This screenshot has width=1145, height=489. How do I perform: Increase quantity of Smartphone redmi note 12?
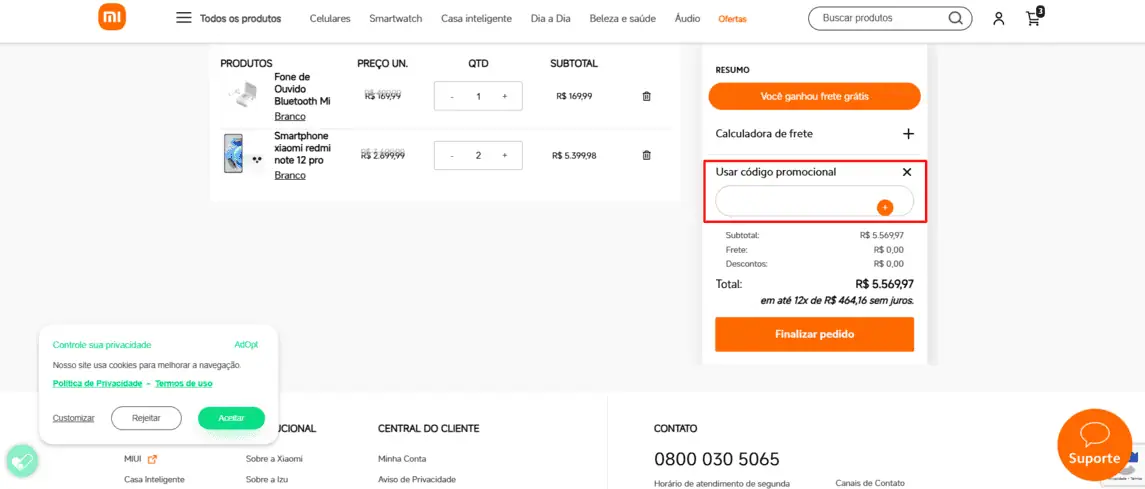(505, 155)
